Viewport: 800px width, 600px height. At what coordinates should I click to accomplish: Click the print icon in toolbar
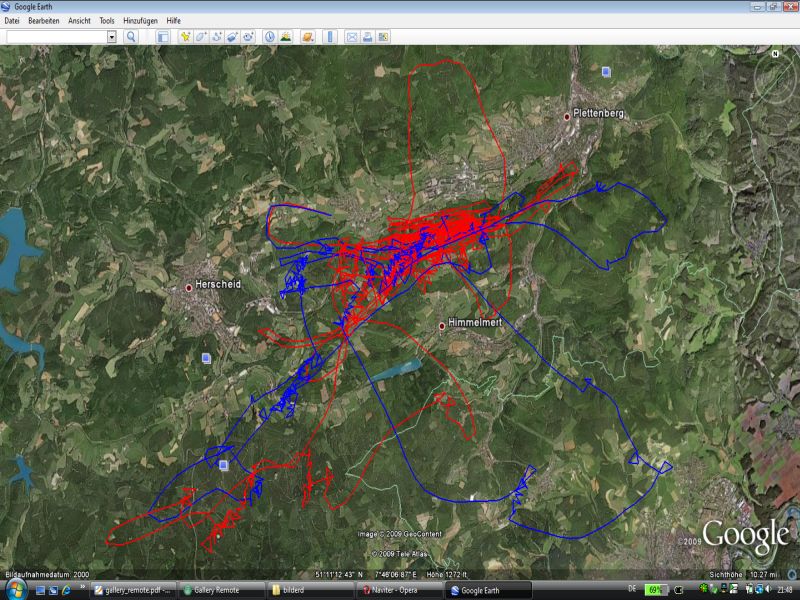pos(367,37)
